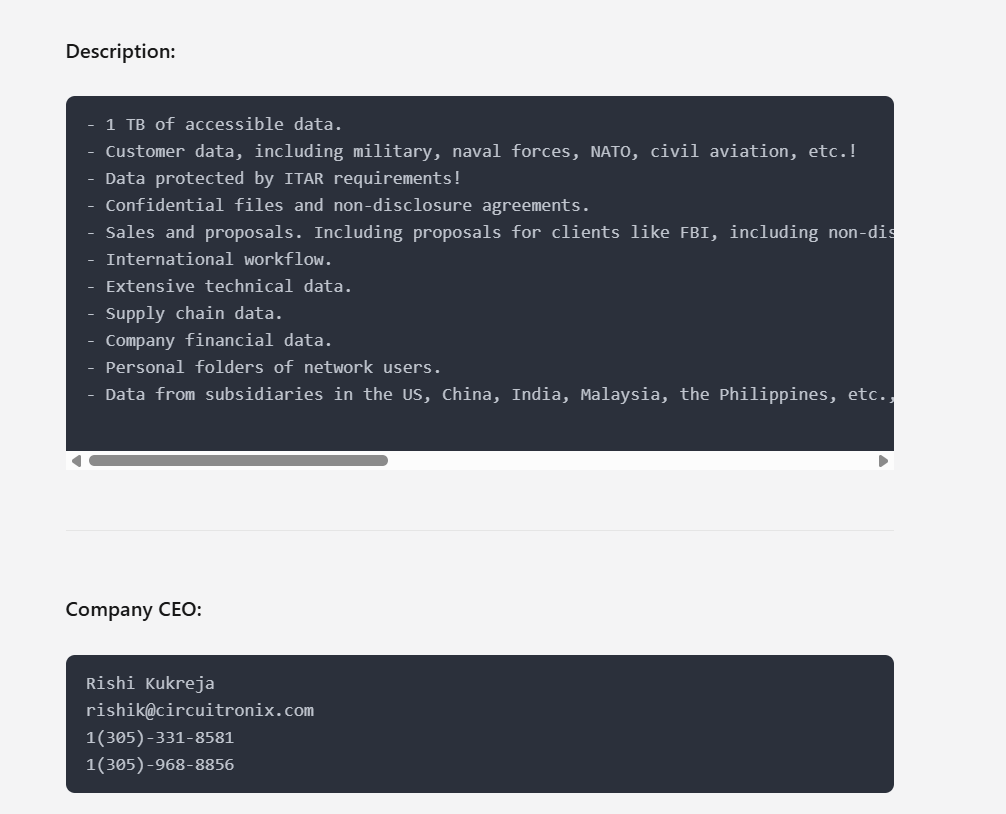Click the "Data from subsidiaries" line
This screenshot has height=814, width=1006.
click(489, 395)
